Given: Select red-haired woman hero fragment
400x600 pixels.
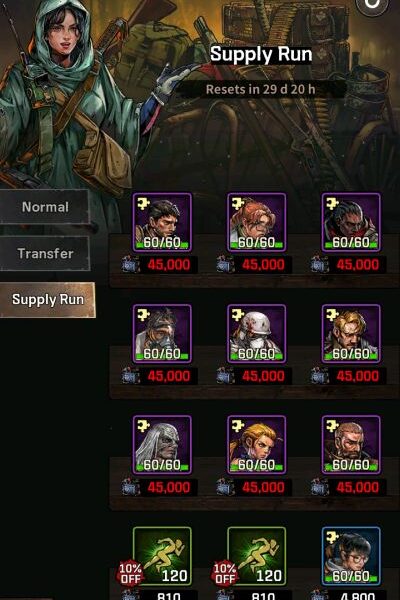Looking at the screenshot, I should (x=256, y=222).
